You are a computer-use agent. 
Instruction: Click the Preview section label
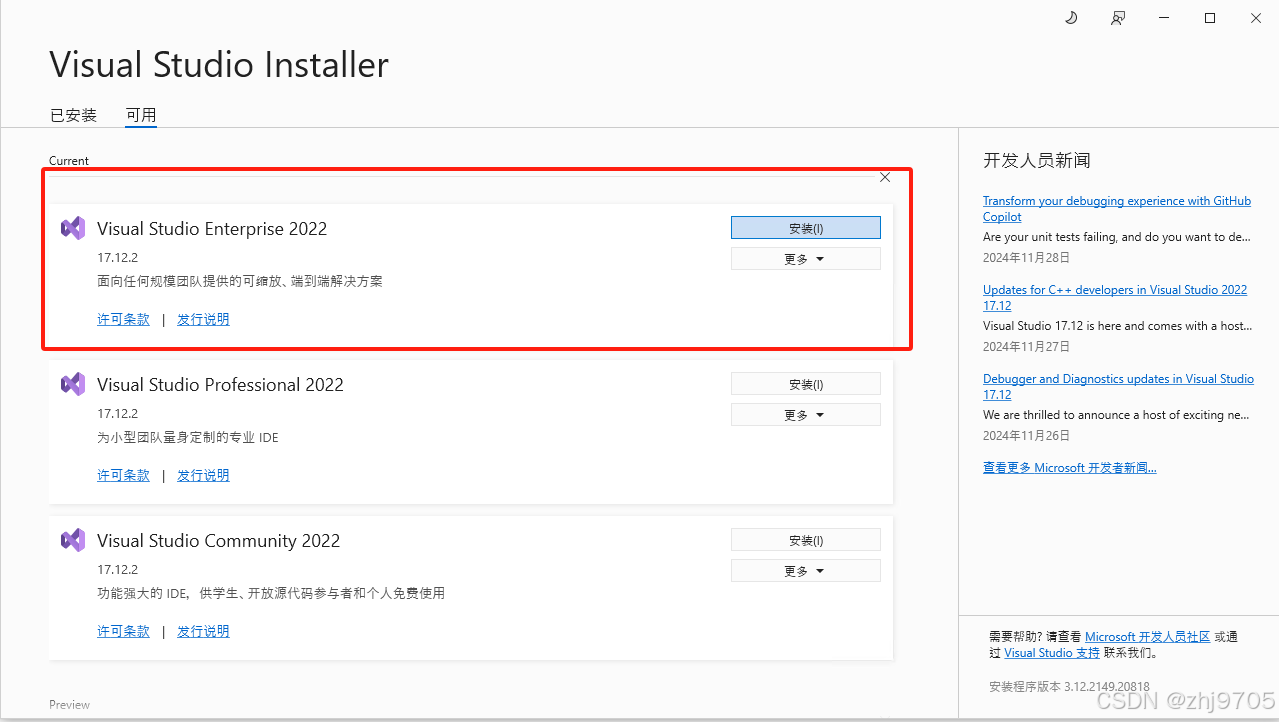(69, 705)
